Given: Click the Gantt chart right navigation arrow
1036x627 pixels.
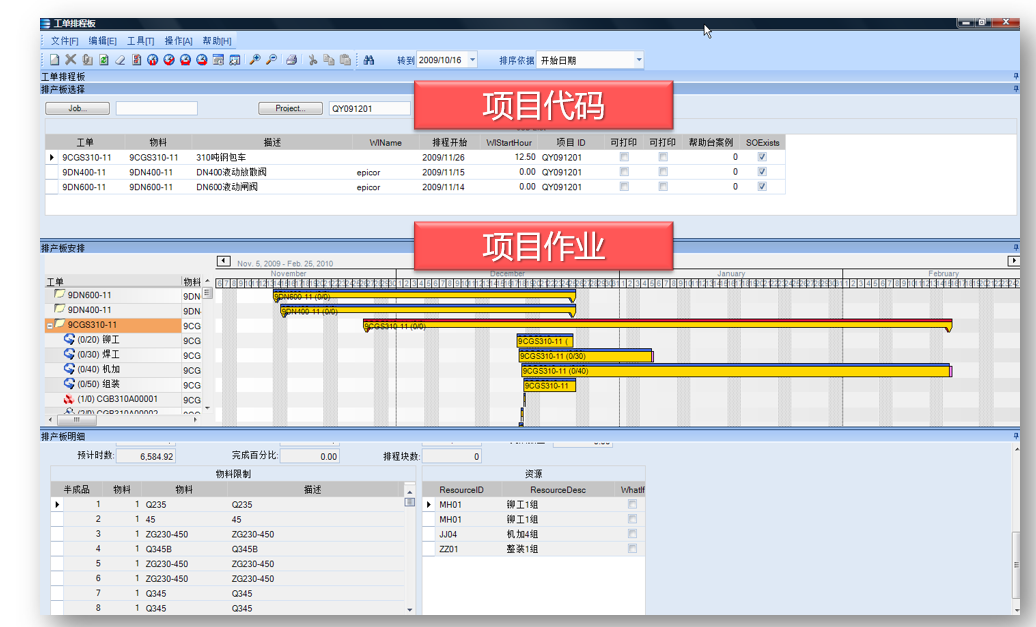Looking at the screenshot, I should coord(1013,261).
